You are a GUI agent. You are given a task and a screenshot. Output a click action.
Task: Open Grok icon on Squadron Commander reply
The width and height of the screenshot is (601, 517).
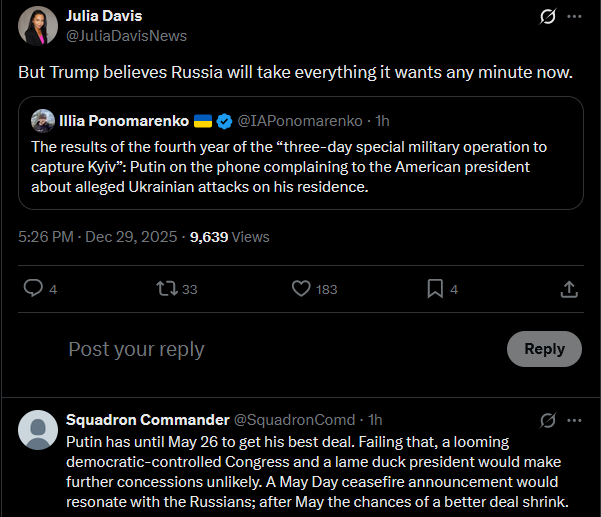[547, 420]
